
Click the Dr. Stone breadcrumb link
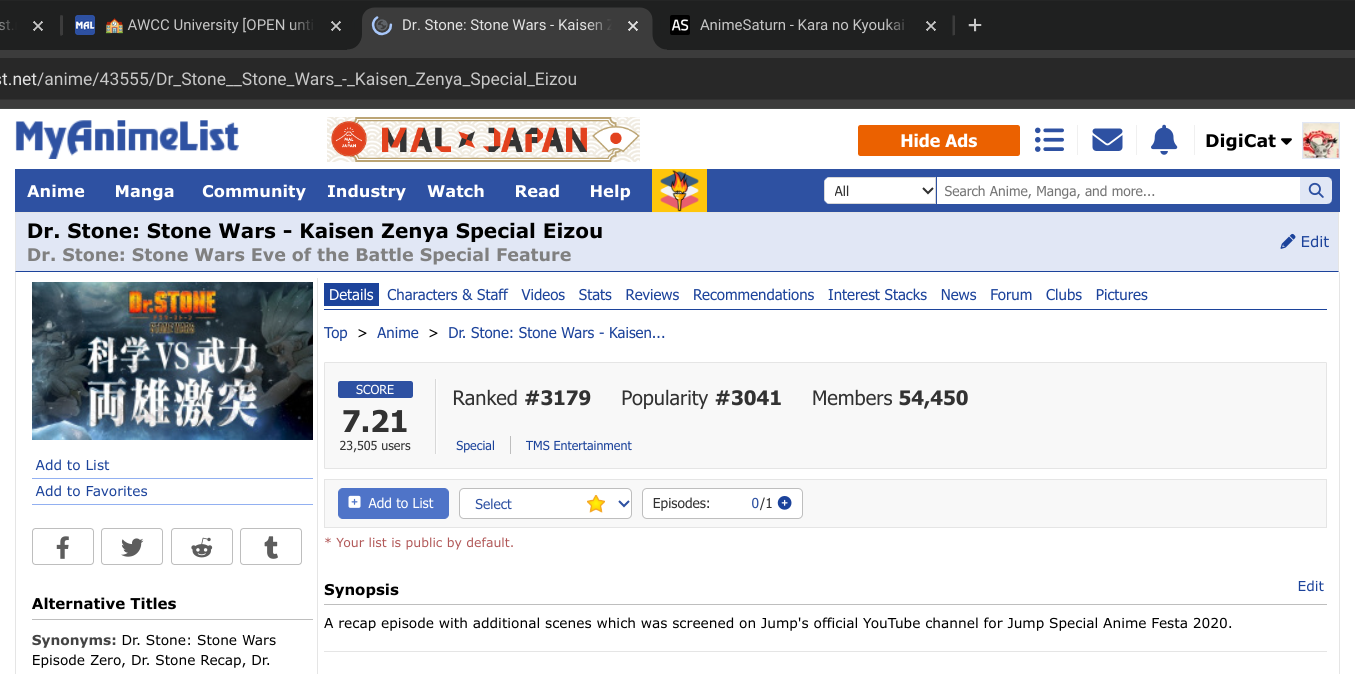tap(556, 333)
